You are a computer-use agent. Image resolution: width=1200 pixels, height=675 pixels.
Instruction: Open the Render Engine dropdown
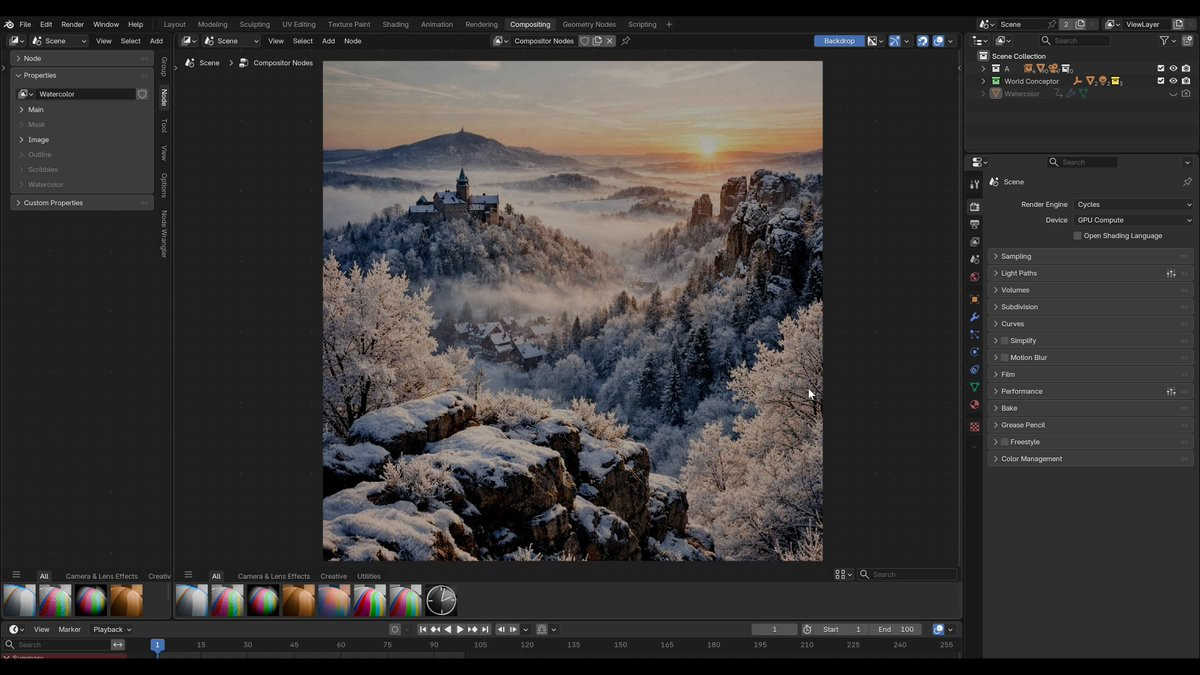pyautogui.click(x=1133, y=204)
